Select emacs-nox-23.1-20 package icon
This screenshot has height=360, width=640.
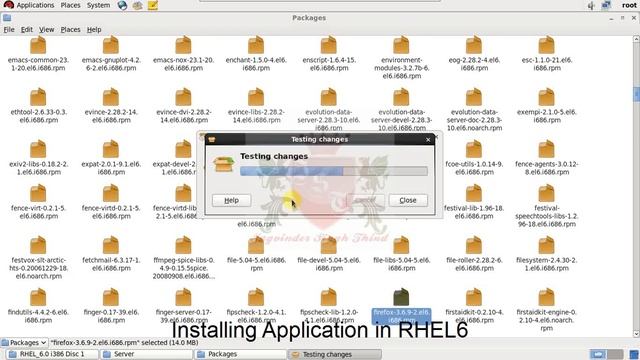(183, 45)
